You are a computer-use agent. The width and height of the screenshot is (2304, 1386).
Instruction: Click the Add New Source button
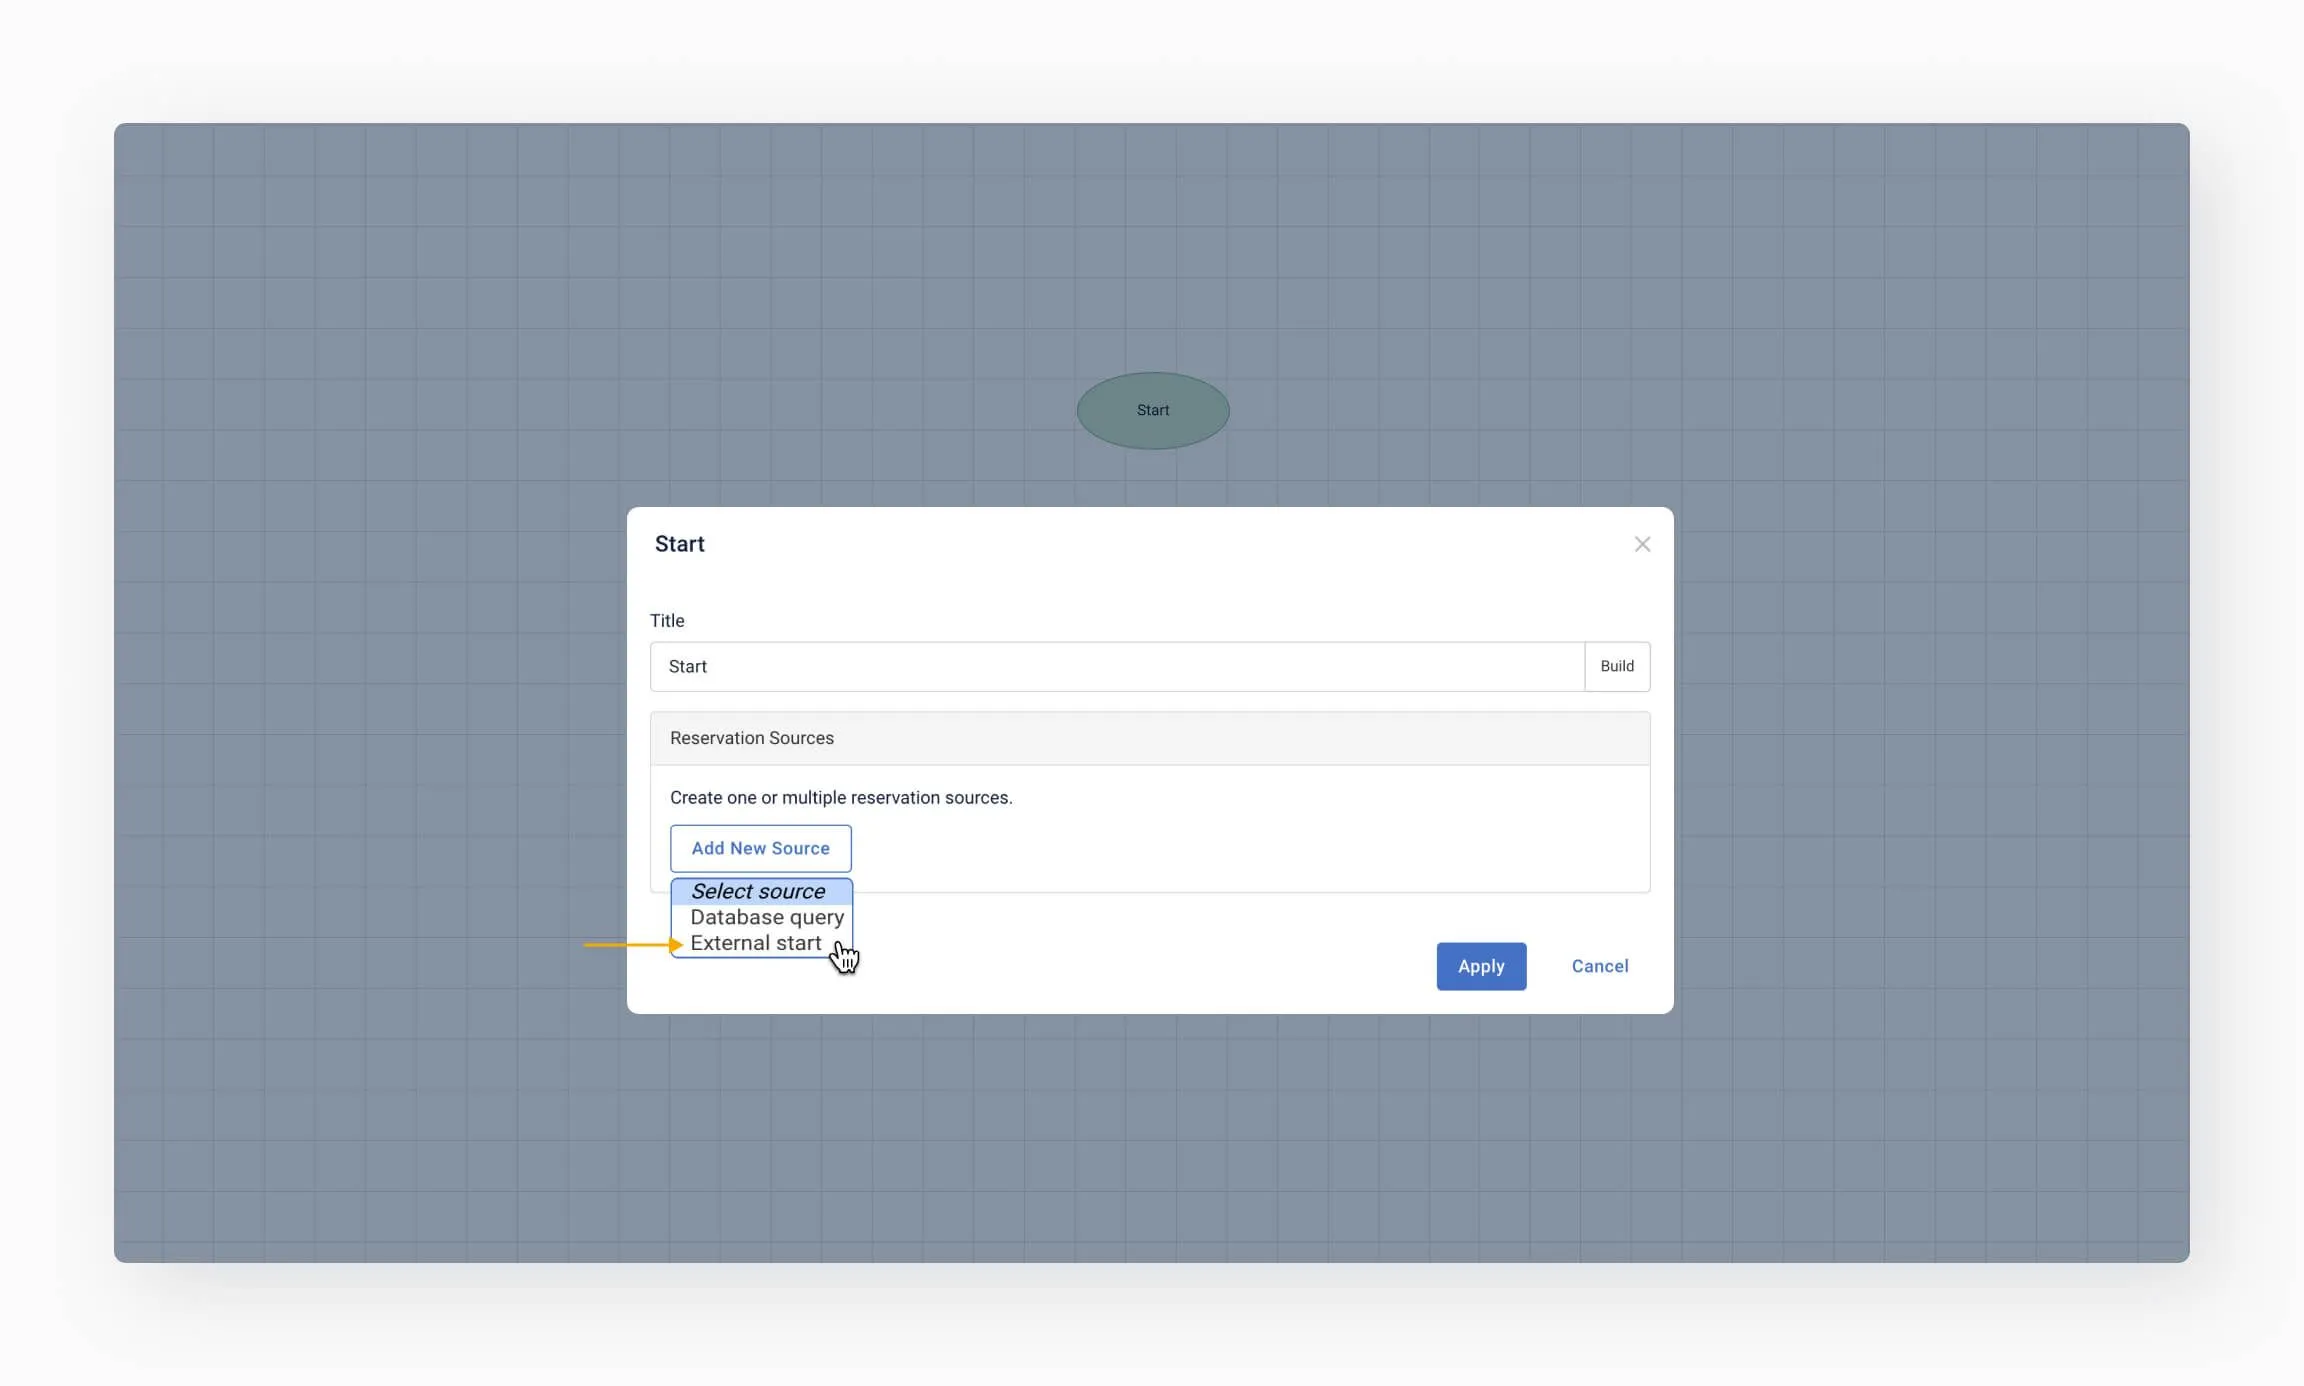pos(760,848)
